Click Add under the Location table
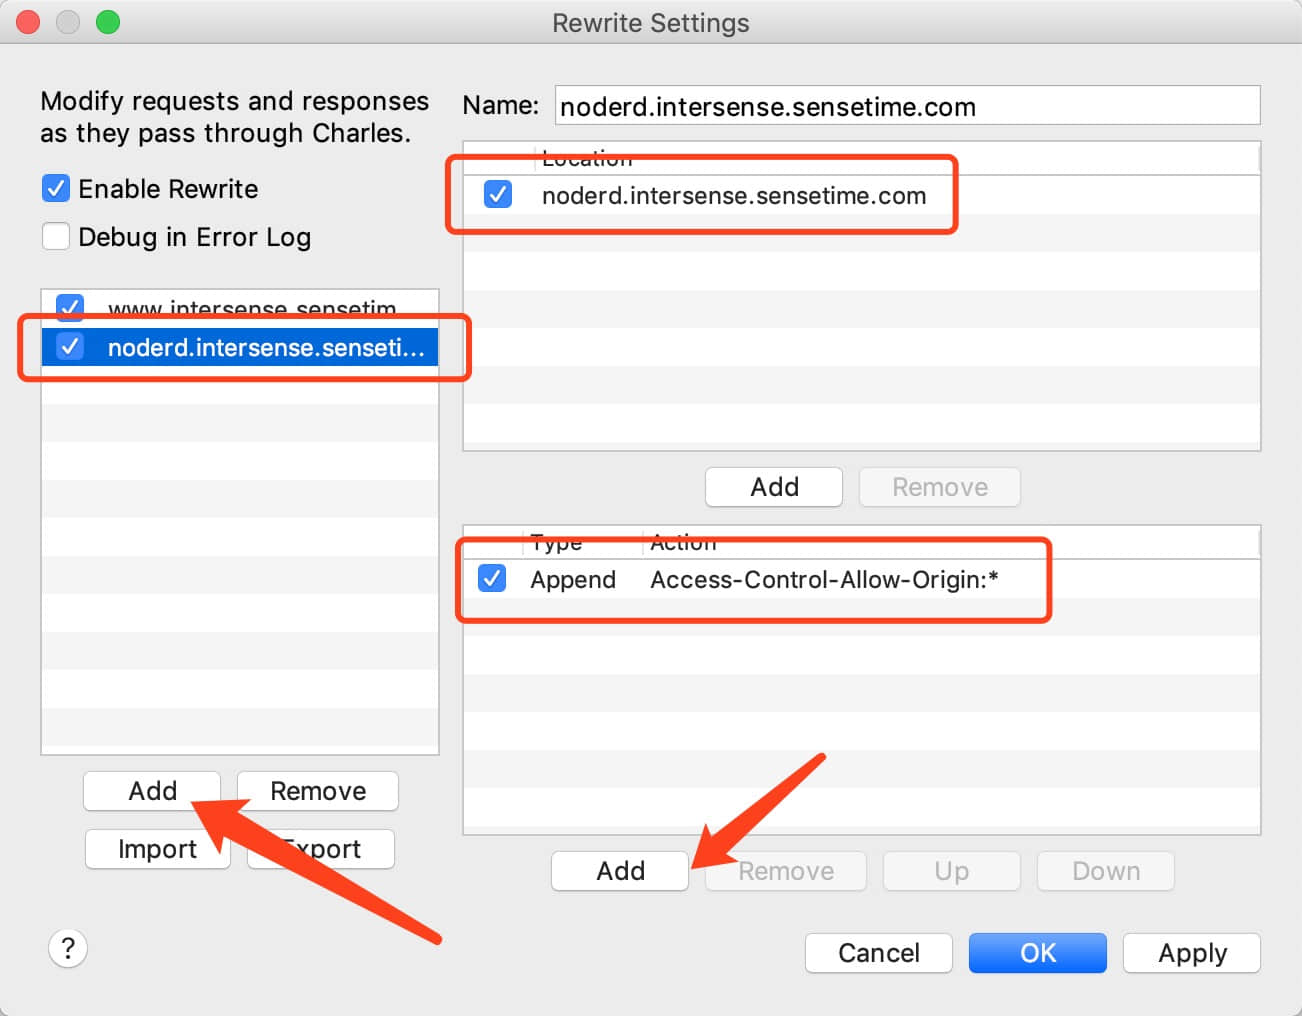 pyautogui.click(x=774, y=487)
